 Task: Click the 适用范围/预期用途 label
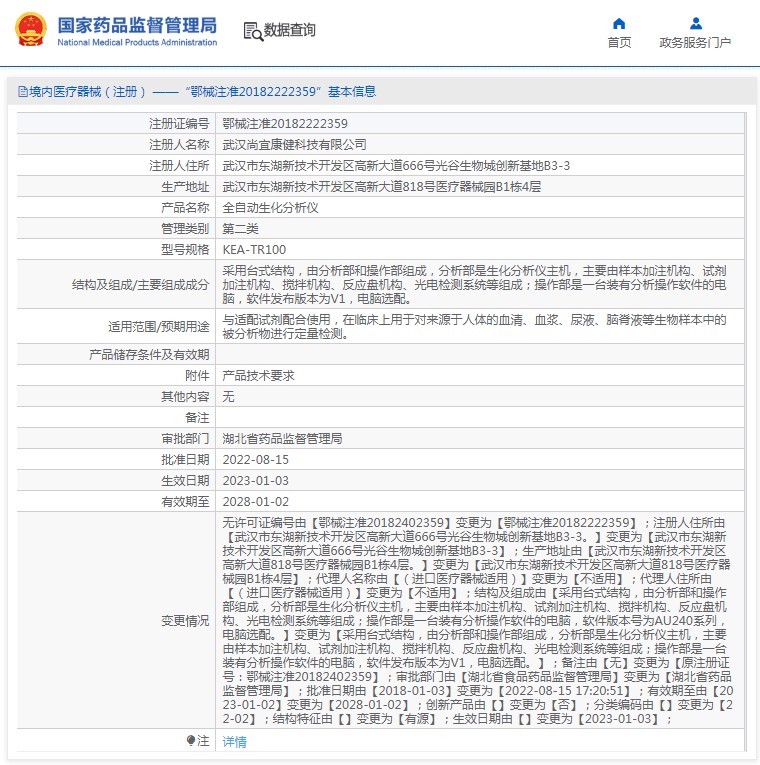pyautogui.click(x=159, y=326)
